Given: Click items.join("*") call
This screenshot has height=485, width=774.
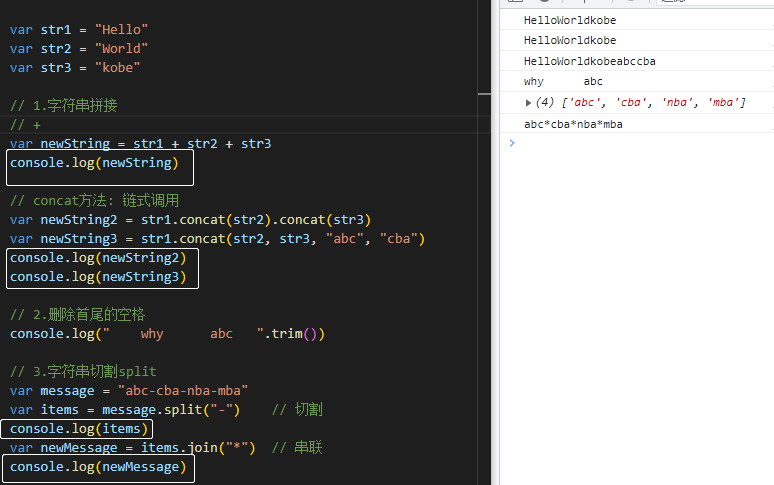Looking at the screenshot, I should coord(198,448).
